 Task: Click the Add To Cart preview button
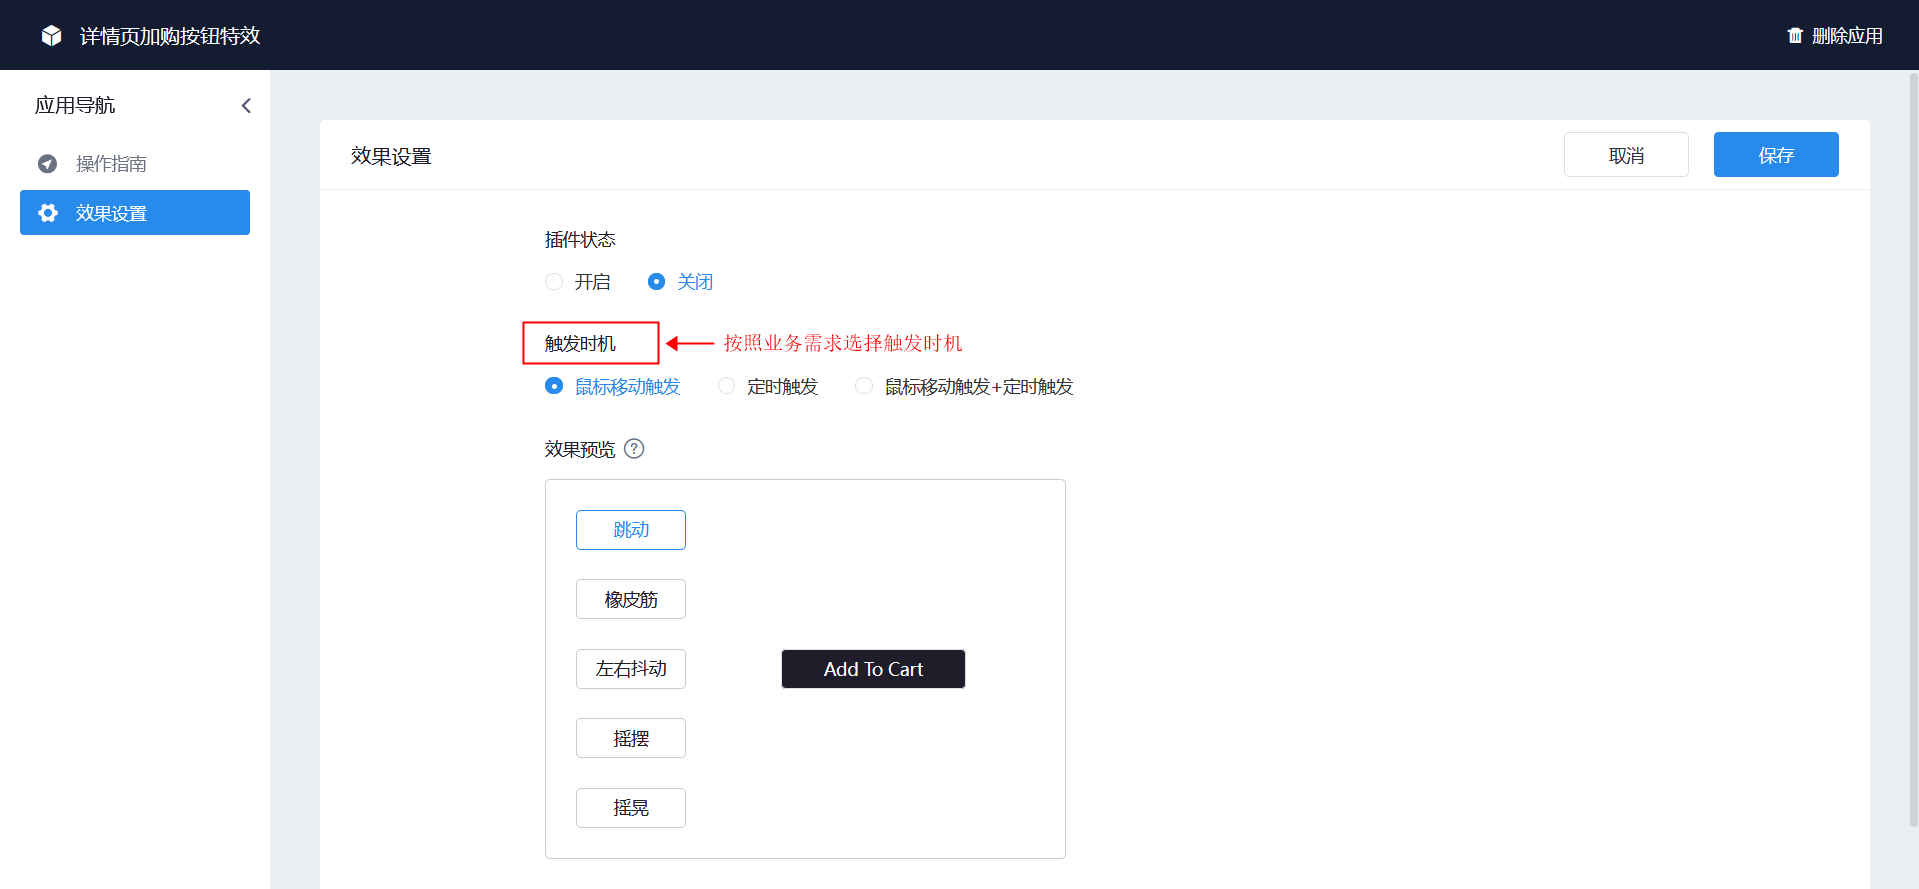873,669
